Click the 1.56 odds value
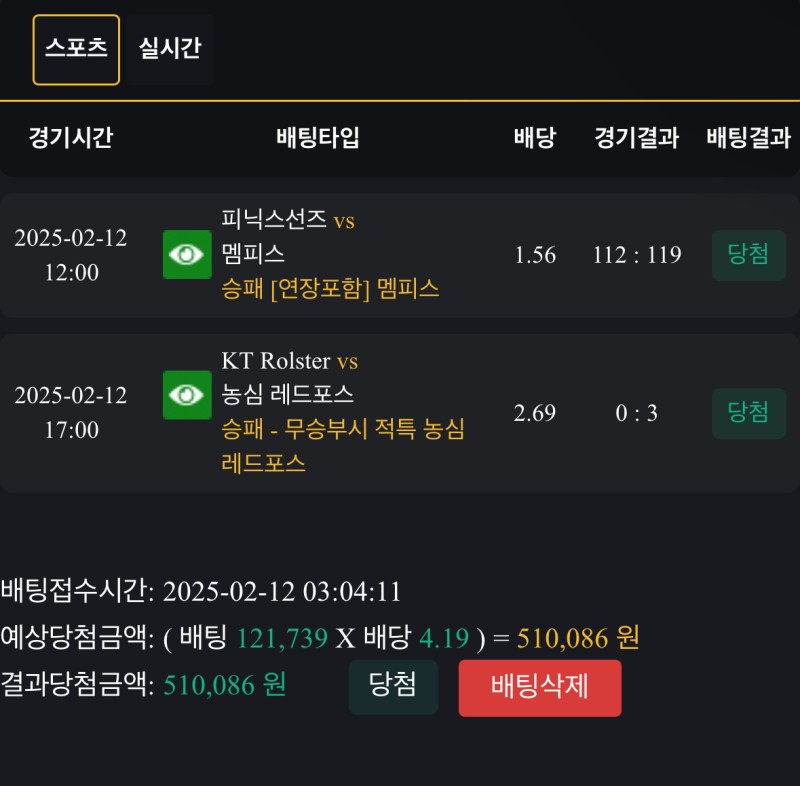 click(535, 255)
